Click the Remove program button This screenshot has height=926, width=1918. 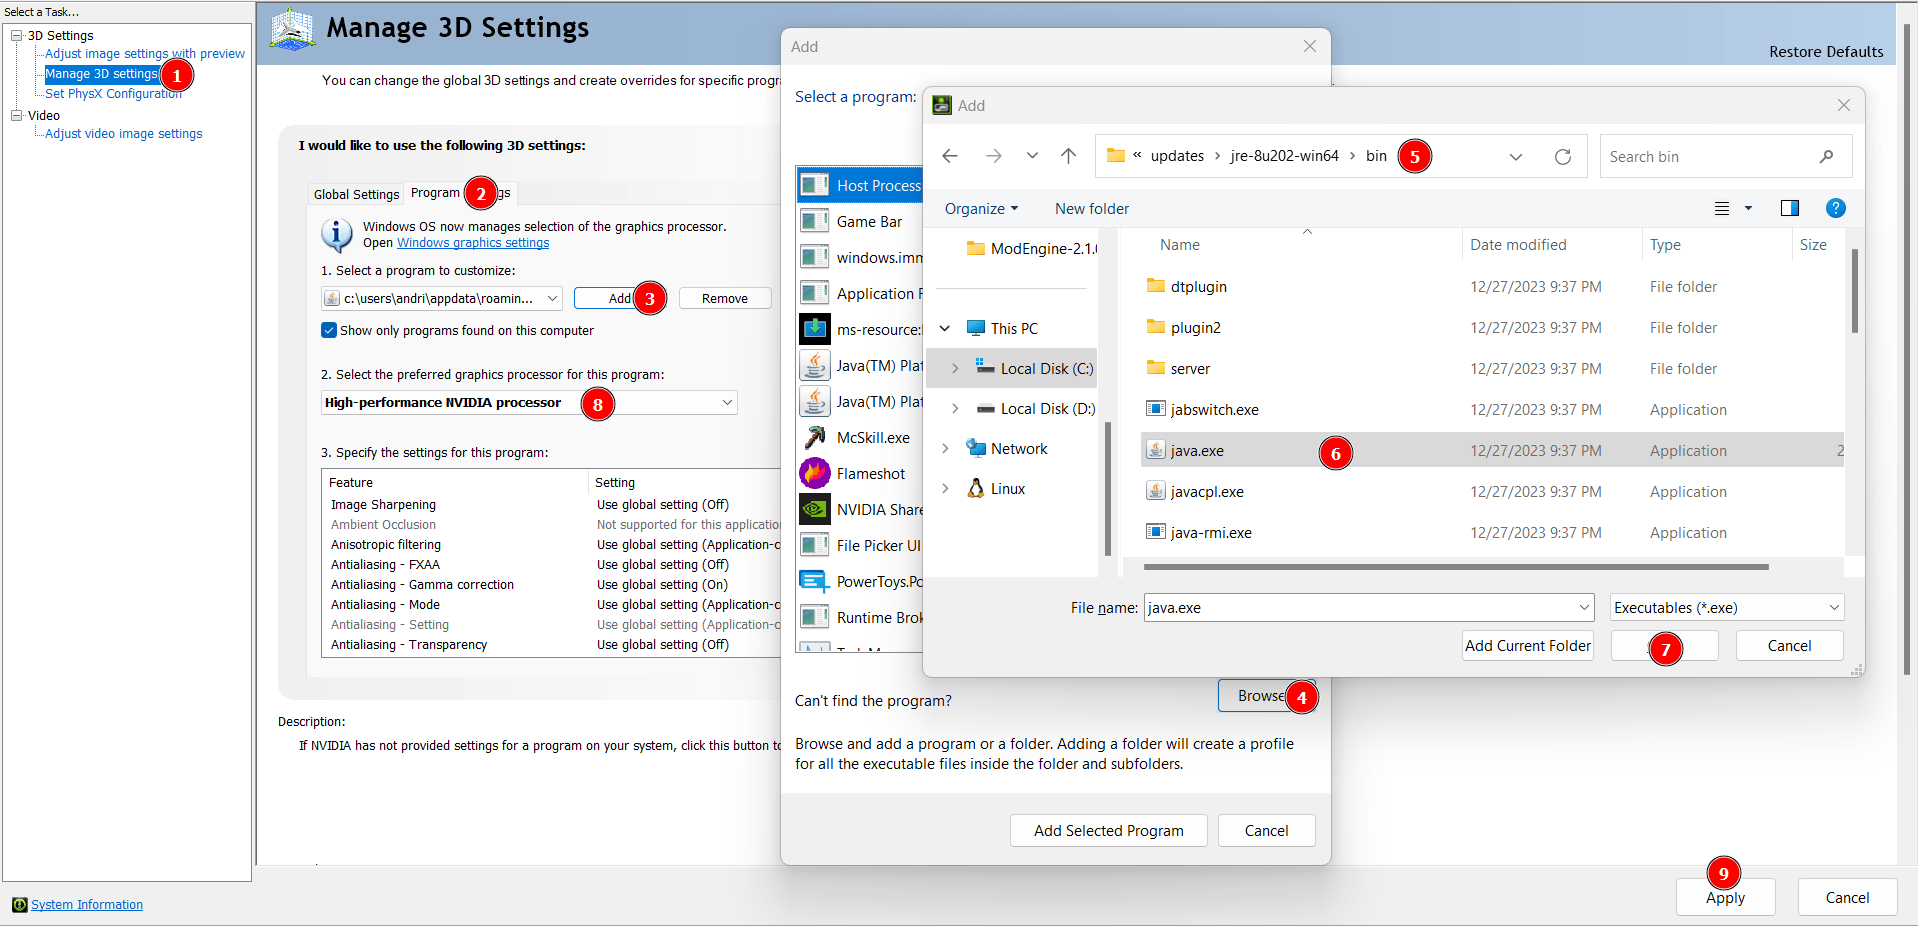coord(725,298)
